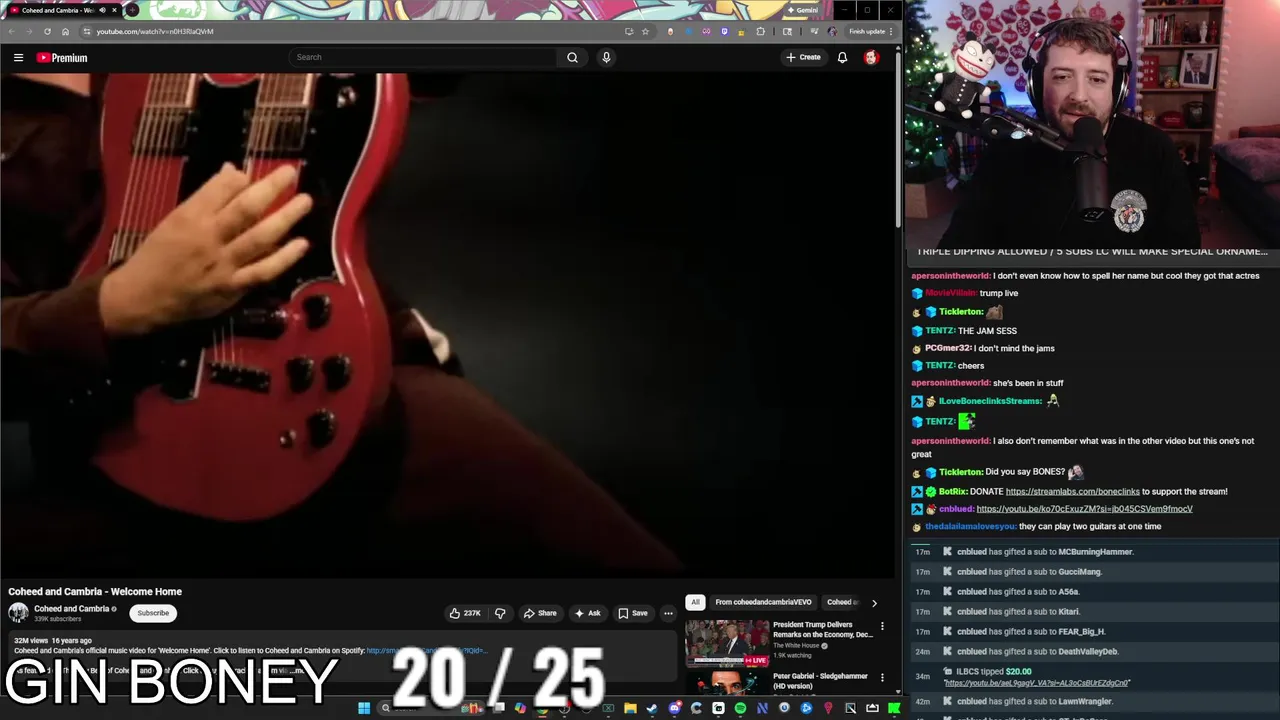Open the YouTube hamburger guide menu
Screen dimensions: 1280x720
click(18, 57)
